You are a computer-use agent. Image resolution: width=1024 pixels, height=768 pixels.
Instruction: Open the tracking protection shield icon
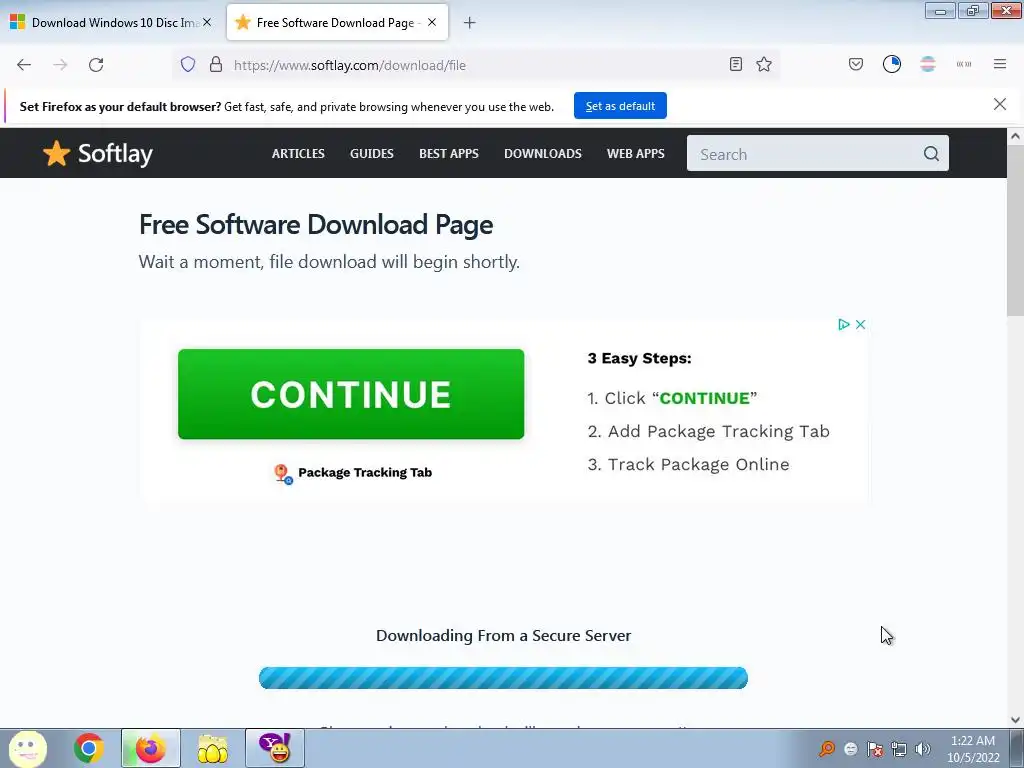tap(188, 65)
